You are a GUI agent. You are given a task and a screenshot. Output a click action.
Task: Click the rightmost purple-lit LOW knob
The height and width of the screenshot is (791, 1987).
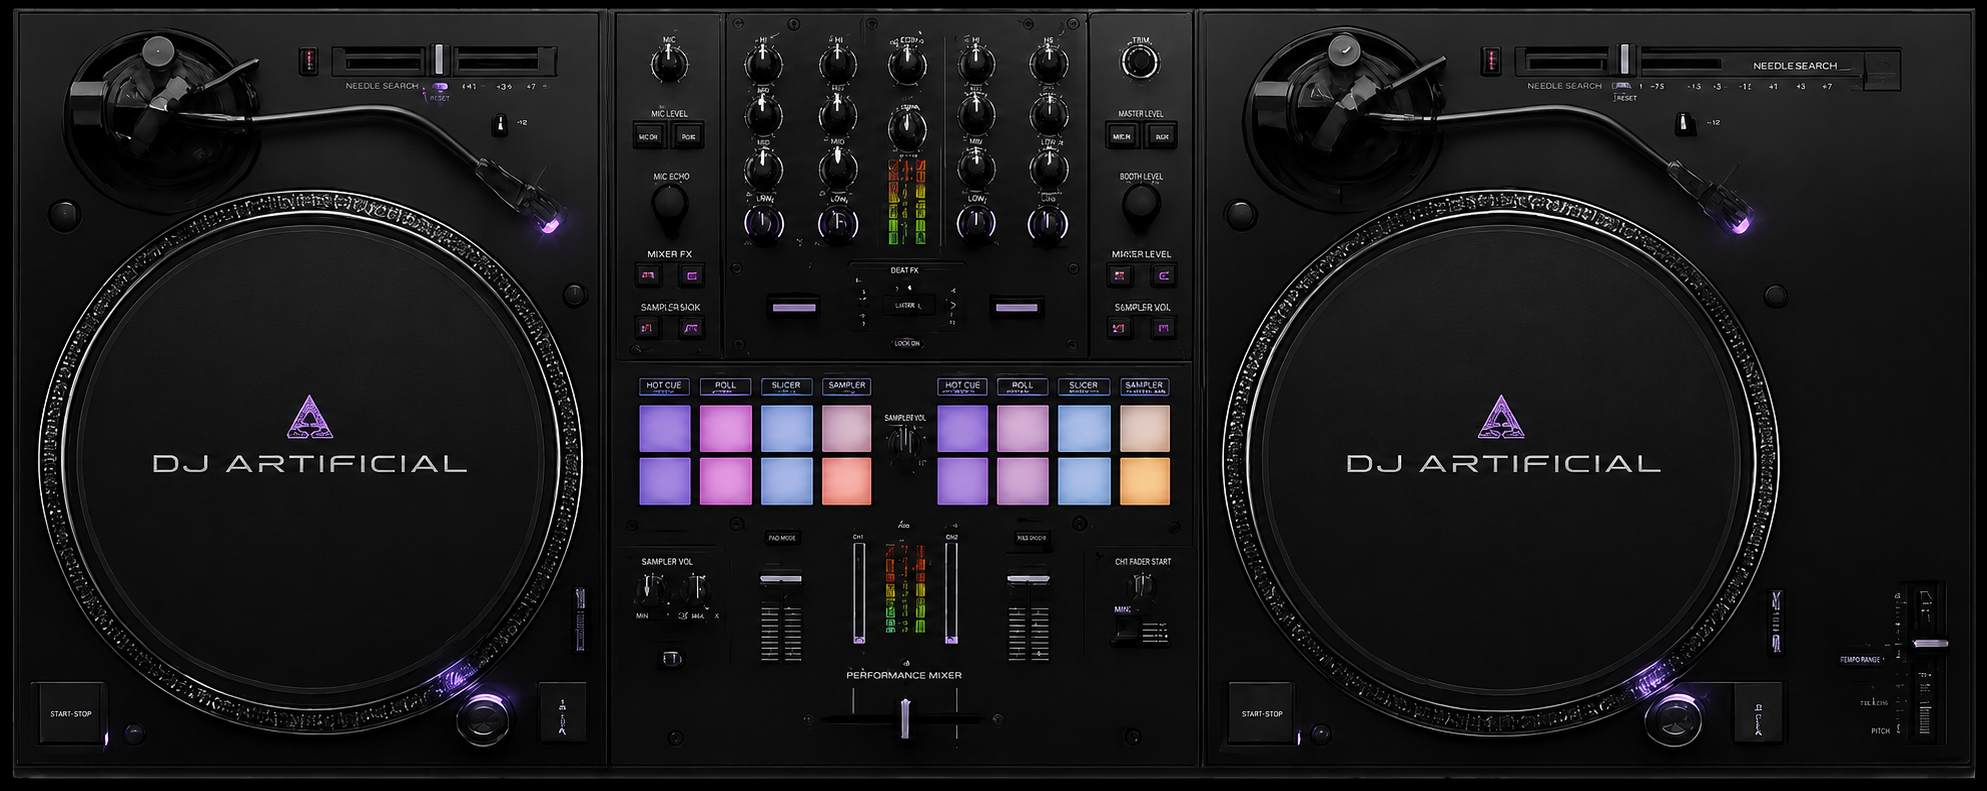tap(1048, 224)
